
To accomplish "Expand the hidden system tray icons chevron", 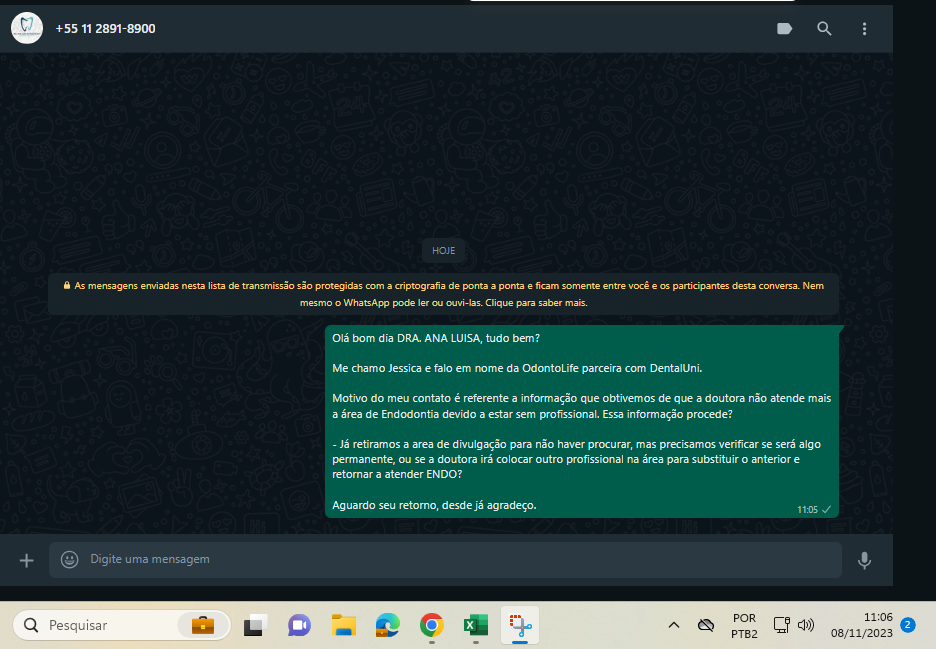I will tap(673, 625).
